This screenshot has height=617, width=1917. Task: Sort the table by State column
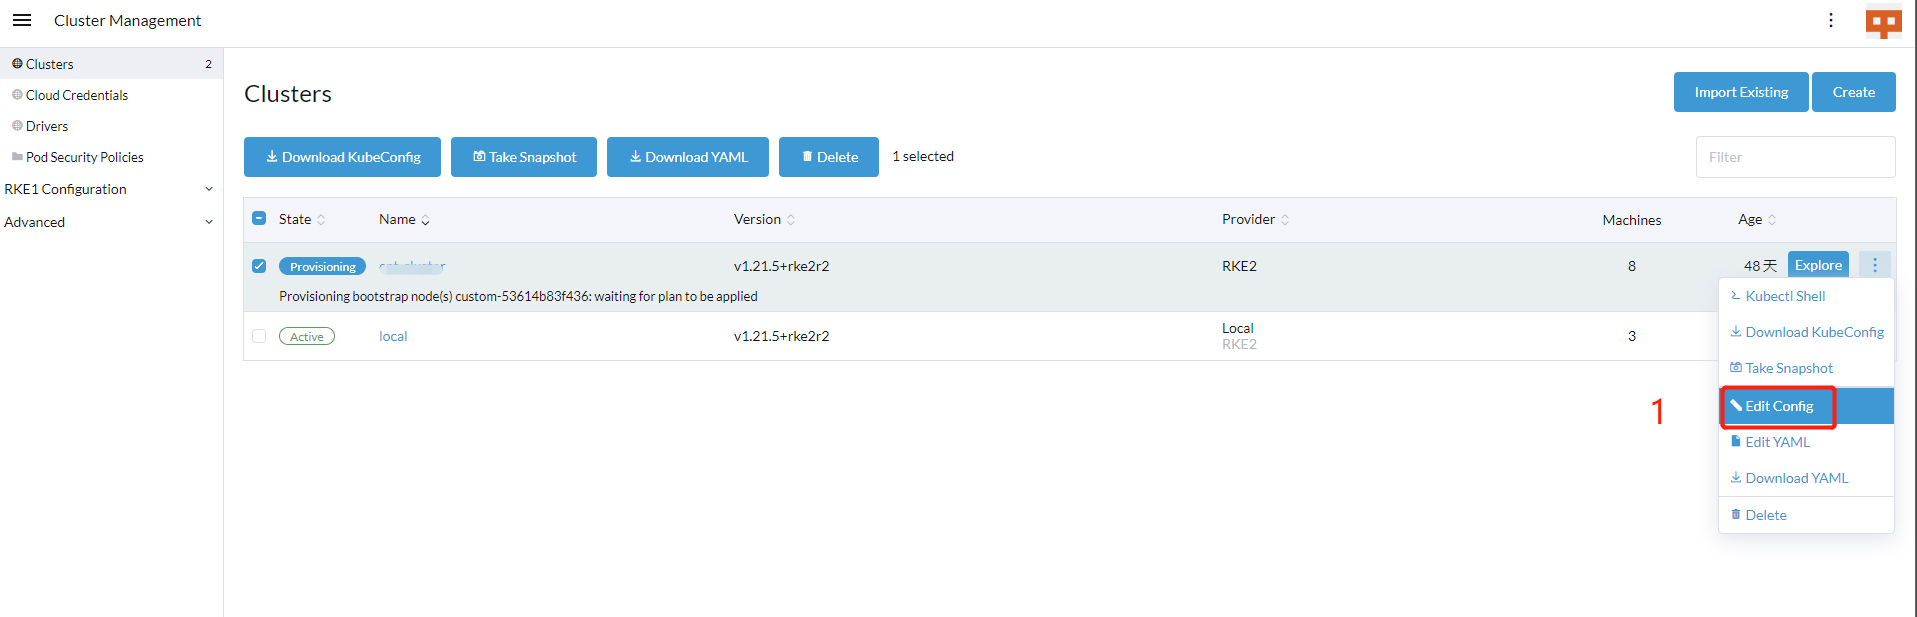pos(302,219)
